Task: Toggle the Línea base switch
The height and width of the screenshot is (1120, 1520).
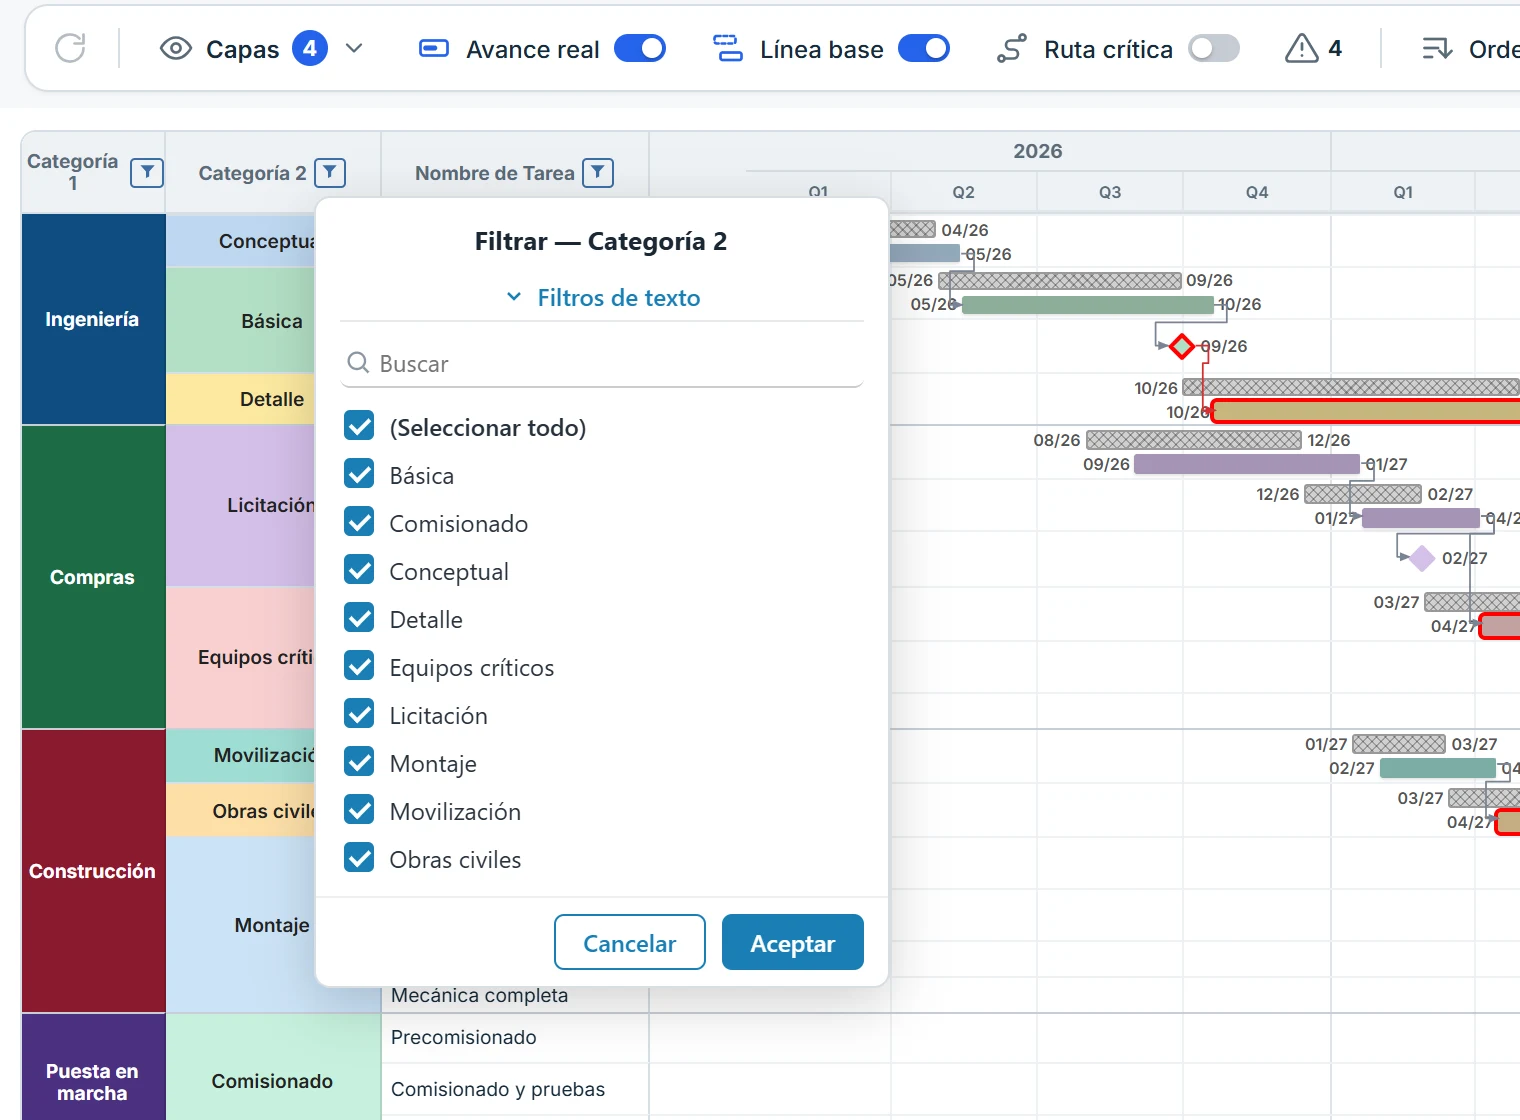Action: [924, 48]
